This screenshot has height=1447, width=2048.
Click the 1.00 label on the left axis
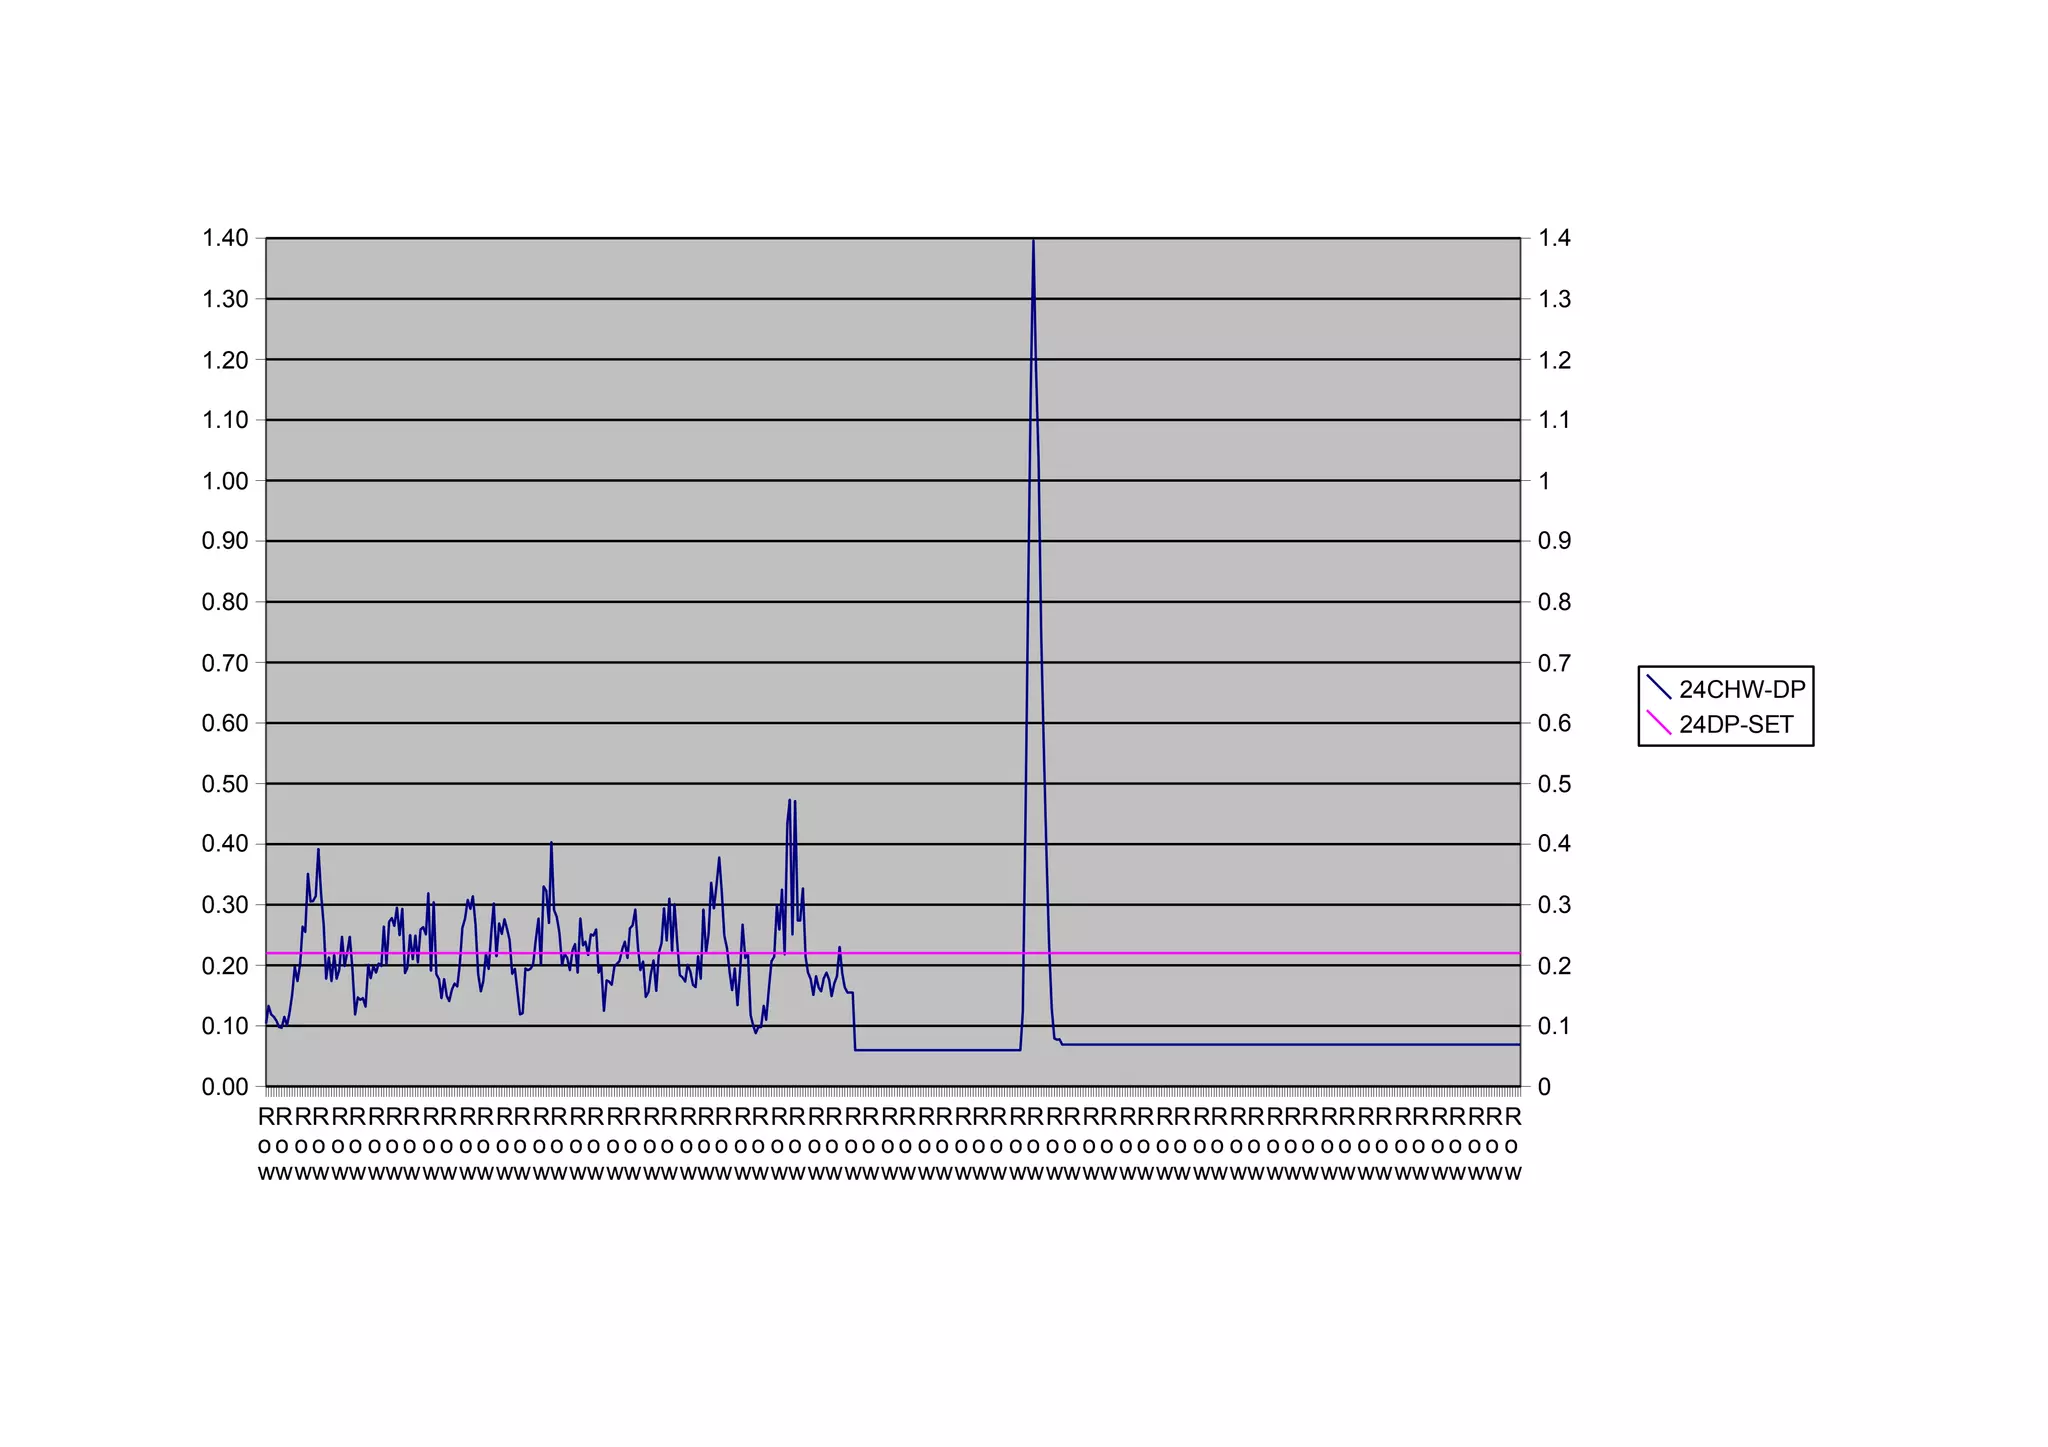tap(225, 481)
